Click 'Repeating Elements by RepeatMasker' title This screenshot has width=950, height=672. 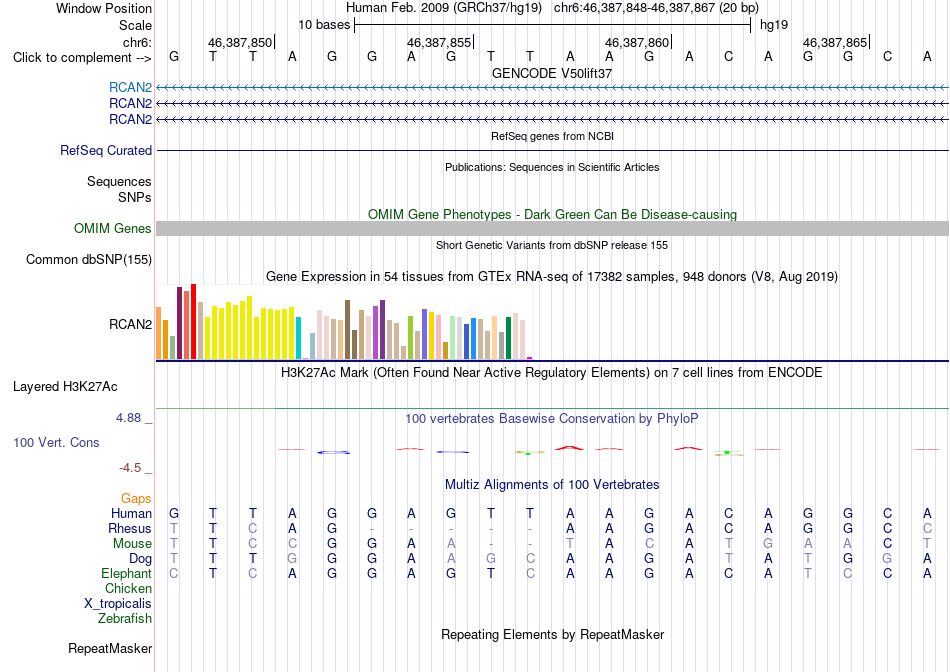[x=552, y=634]
